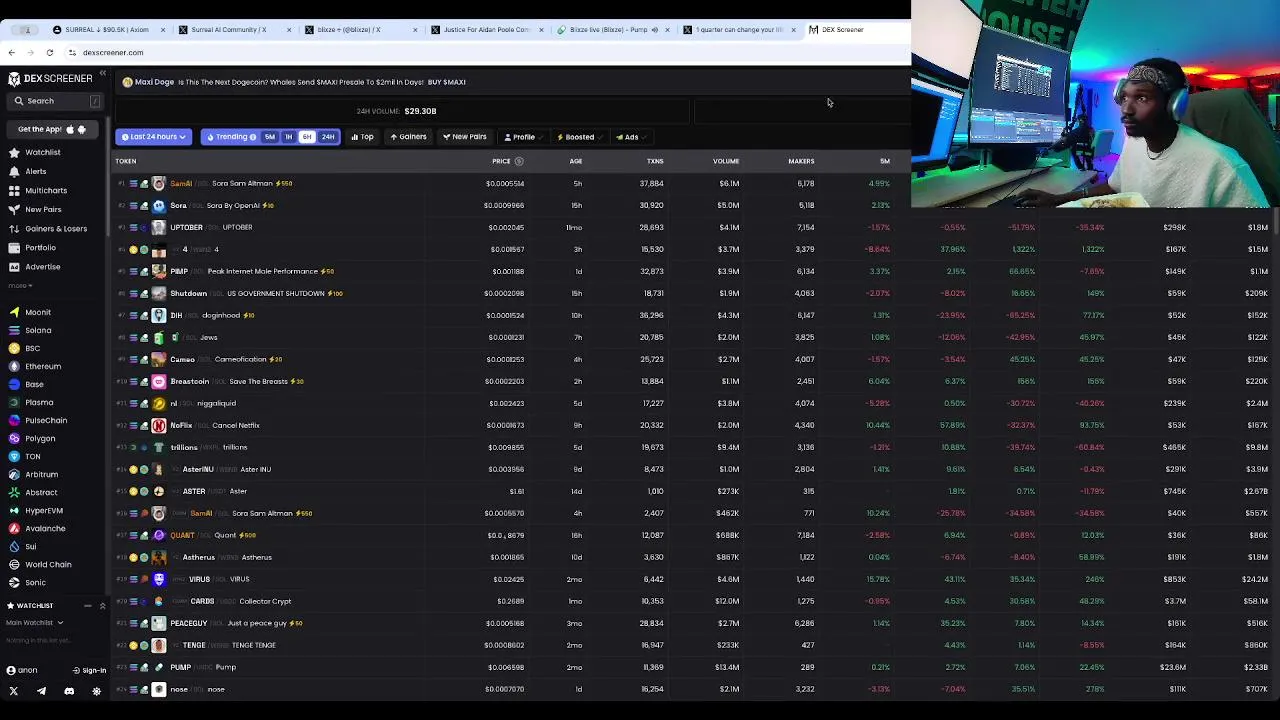
Task: Select the Plasma chain icon
Action: pyautogui.click(x=14, y=402)
